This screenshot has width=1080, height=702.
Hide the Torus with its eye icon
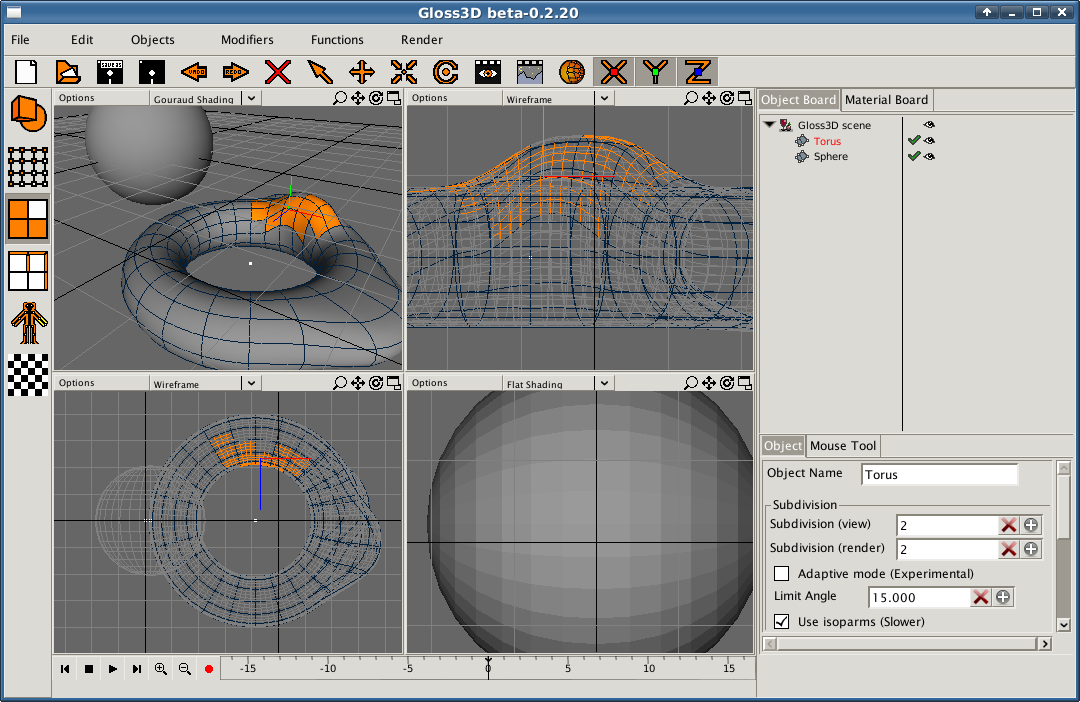929,141
